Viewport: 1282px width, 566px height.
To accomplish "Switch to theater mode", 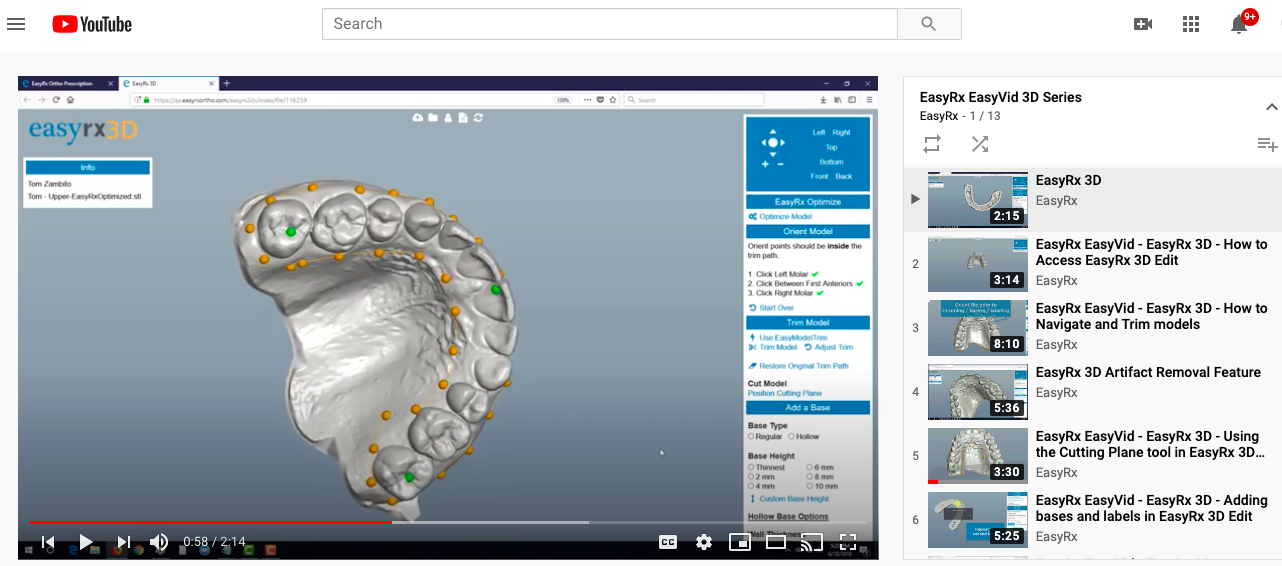I will pos(776,542).
